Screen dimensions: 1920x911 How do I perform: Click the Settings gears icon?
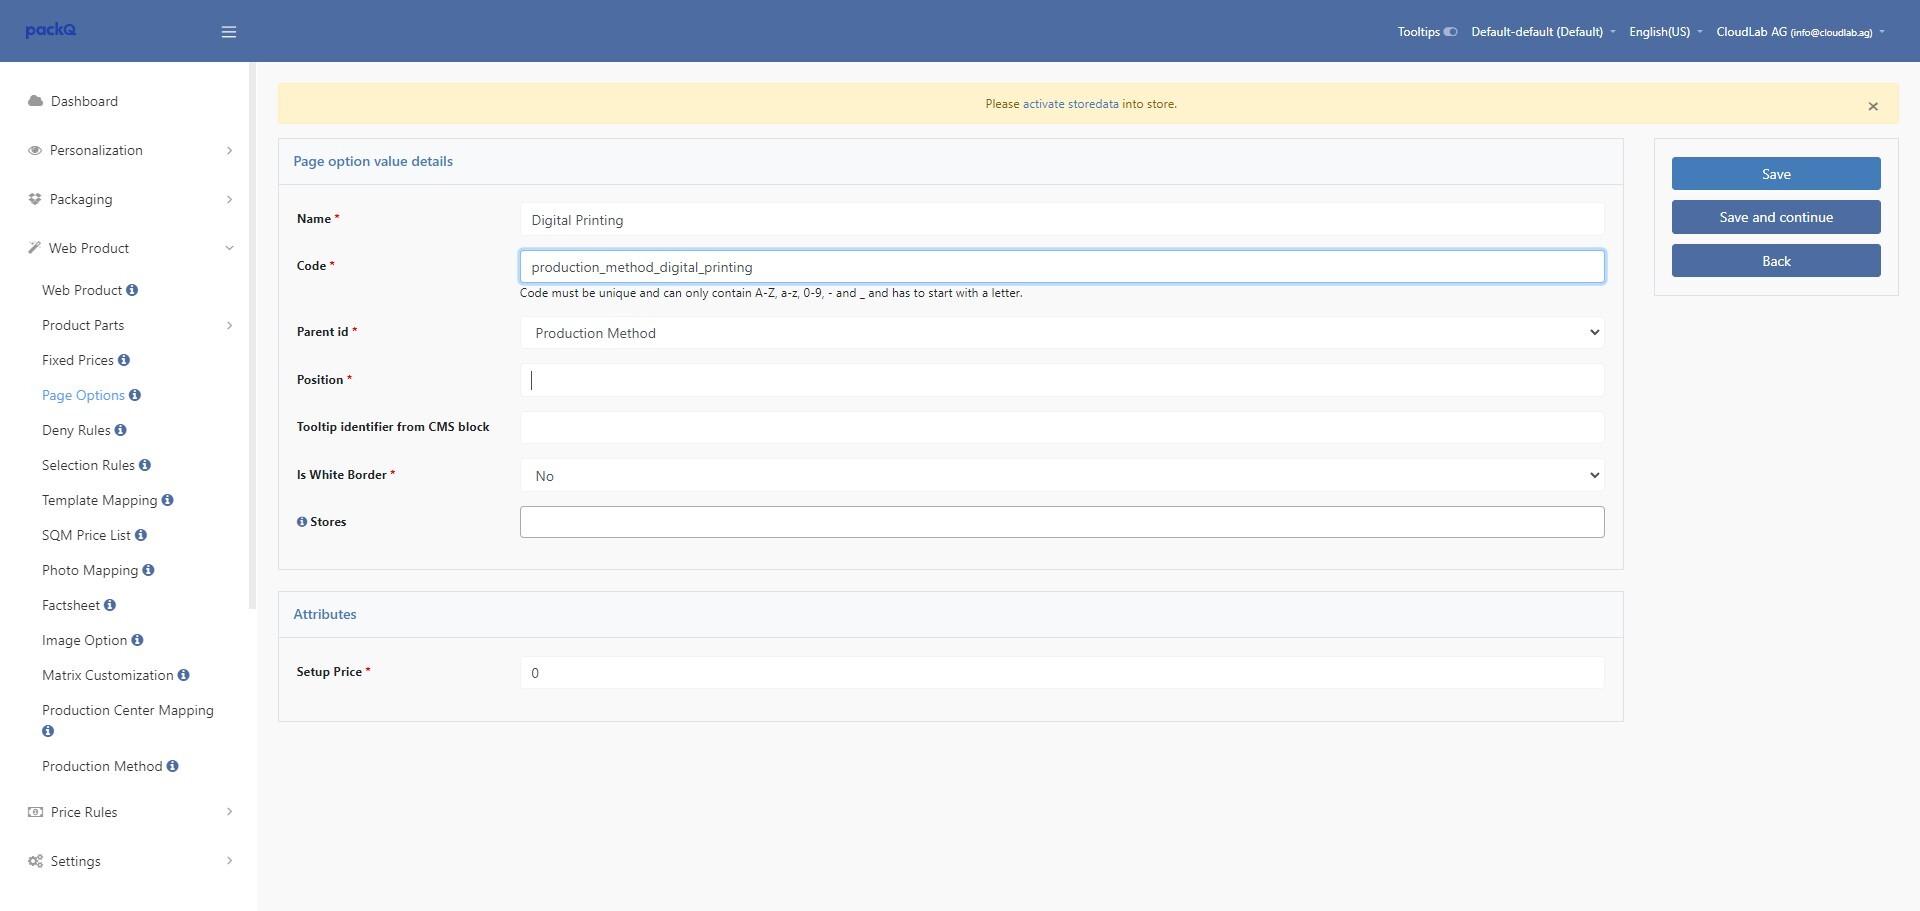tap(36, 861)
